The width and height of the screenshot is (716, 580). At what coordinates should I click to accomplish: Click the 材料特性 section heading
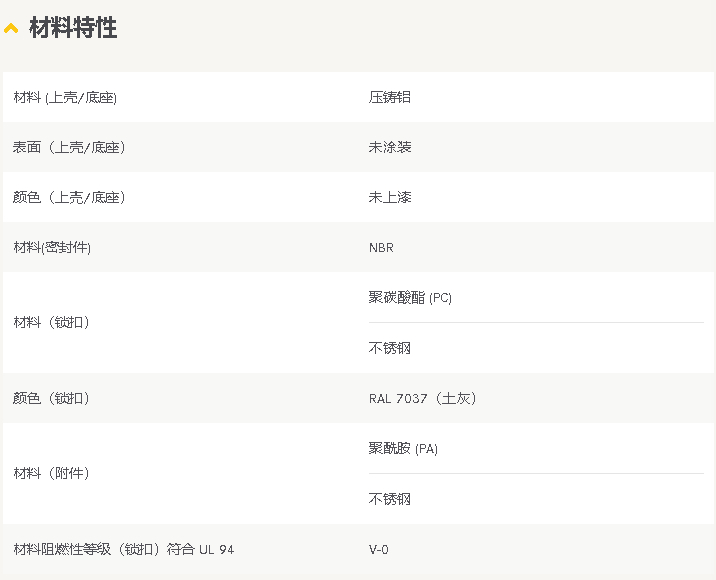73,27
